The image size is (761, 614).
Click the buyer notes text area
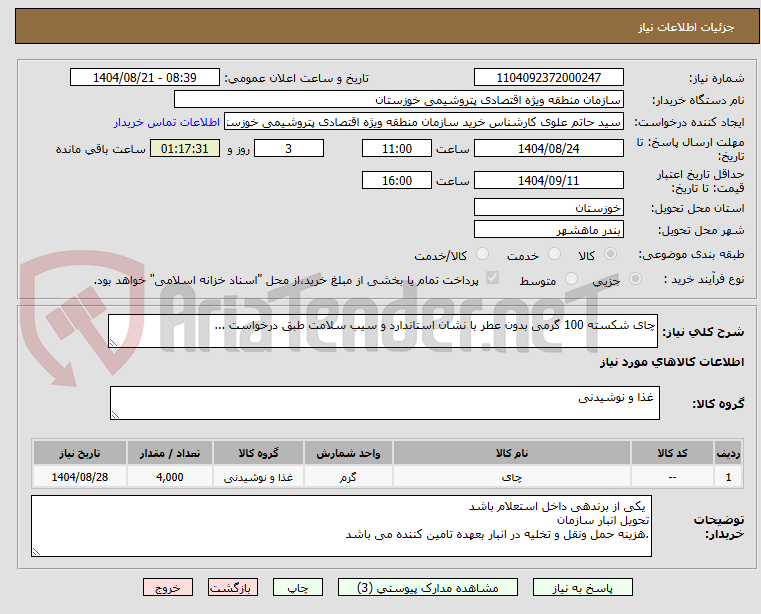[x=341, y=526]
